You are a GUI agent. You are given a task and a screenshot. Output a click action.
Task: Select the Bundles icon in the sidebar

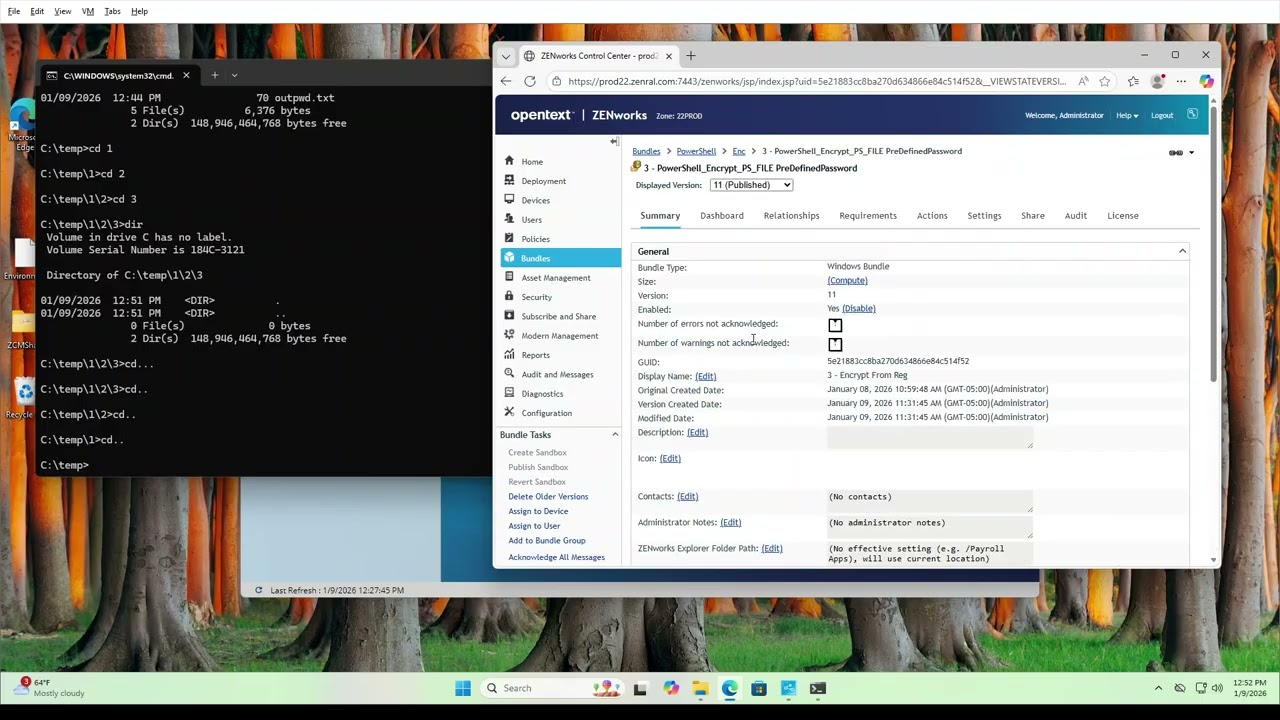pos(509,258)
